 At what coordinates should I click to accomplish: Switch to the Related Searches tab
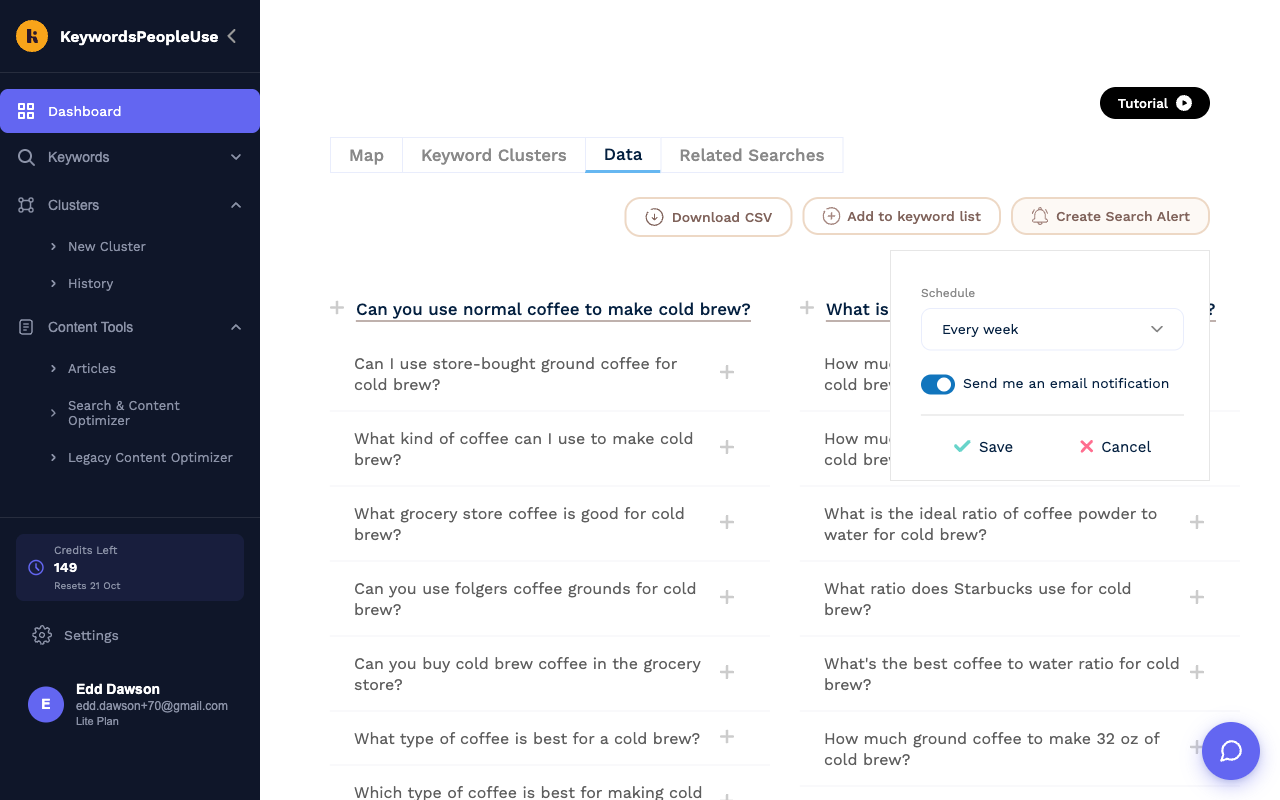(x=752, y=155)
